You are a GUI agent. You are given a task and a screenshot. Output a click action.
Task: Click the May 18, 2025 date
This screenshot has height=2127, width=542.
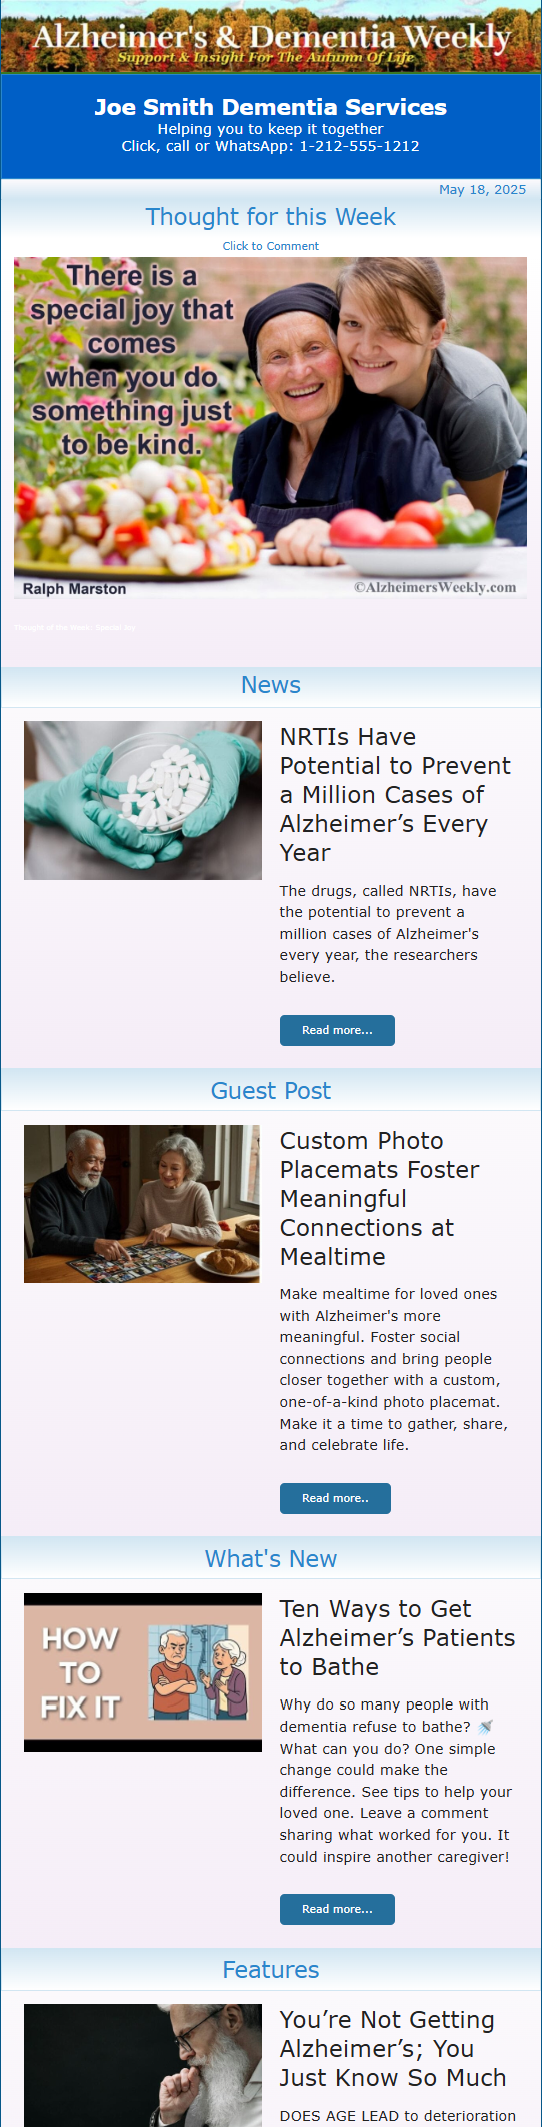click(482, 189)
